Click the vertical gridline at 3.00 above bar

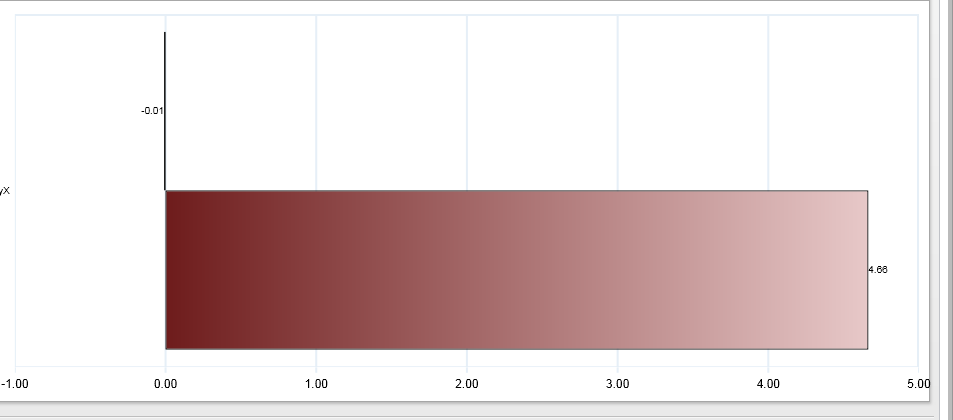pyautogui.click(x=618, y=100)
